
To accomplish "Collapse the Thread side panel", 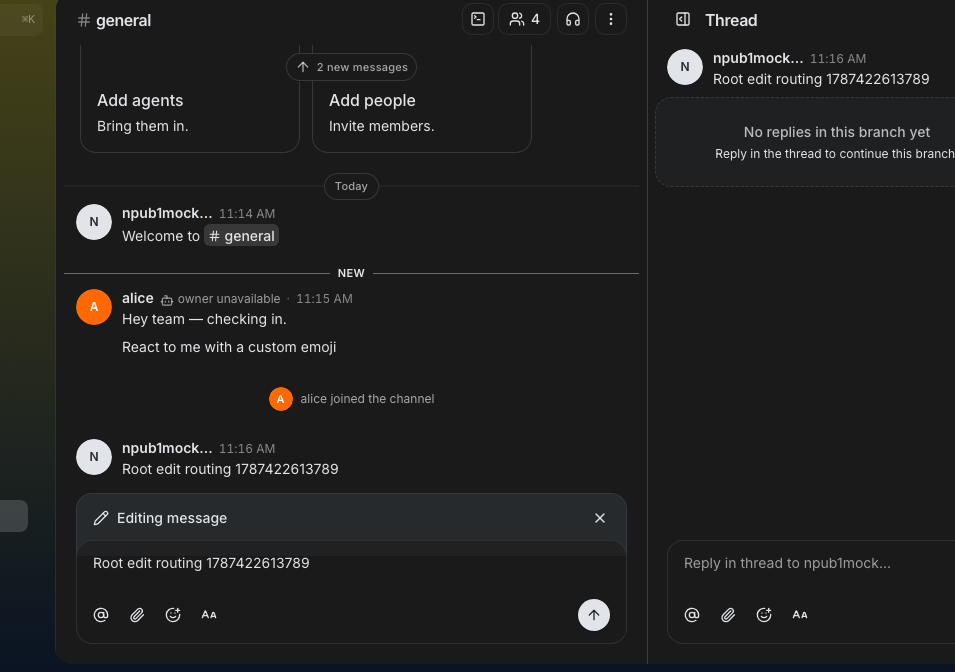I will (x=683, y=19).
